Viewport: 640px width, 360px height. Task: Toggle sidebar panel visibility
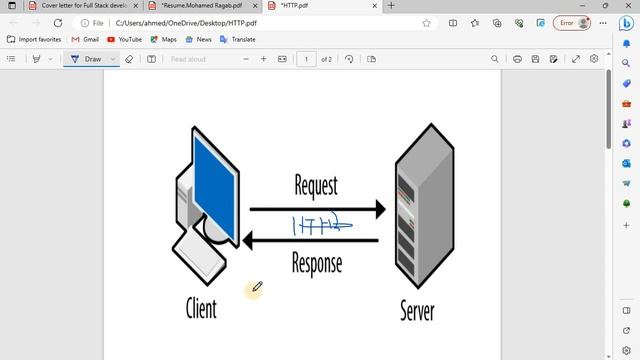(627, 311)
